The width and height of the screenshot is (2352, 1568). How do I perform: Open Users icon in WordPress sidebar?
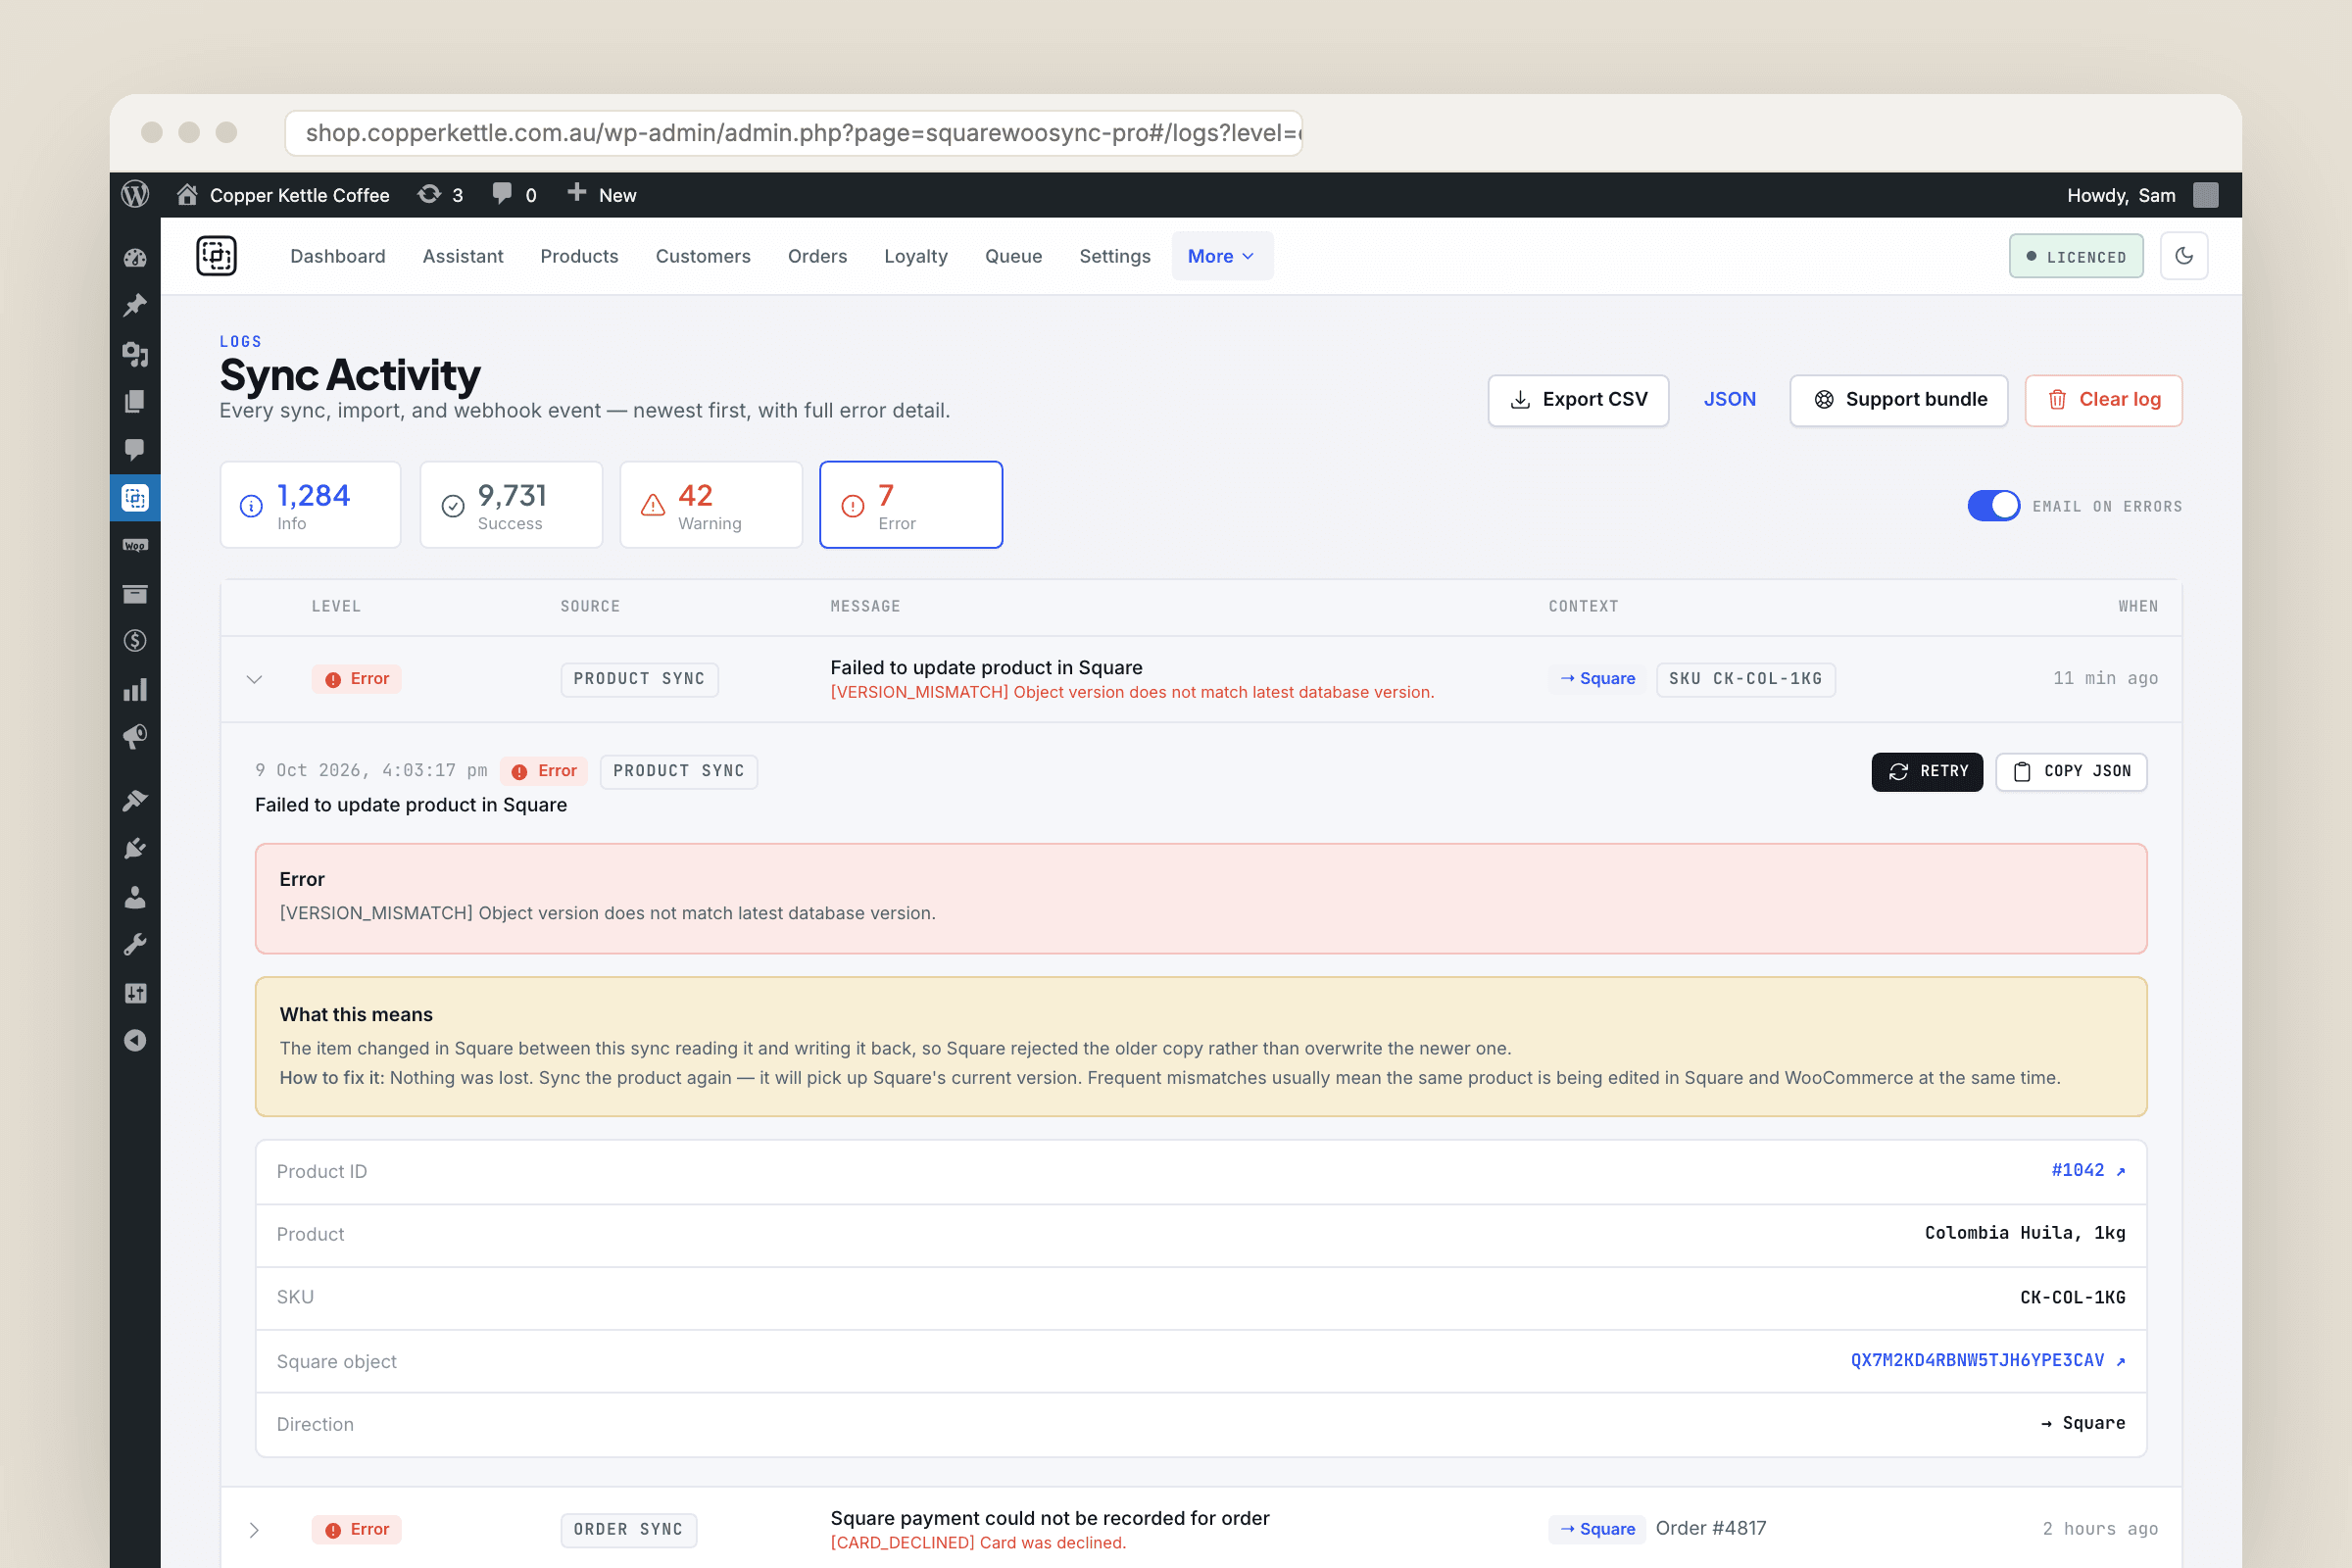tap(135, 897)
